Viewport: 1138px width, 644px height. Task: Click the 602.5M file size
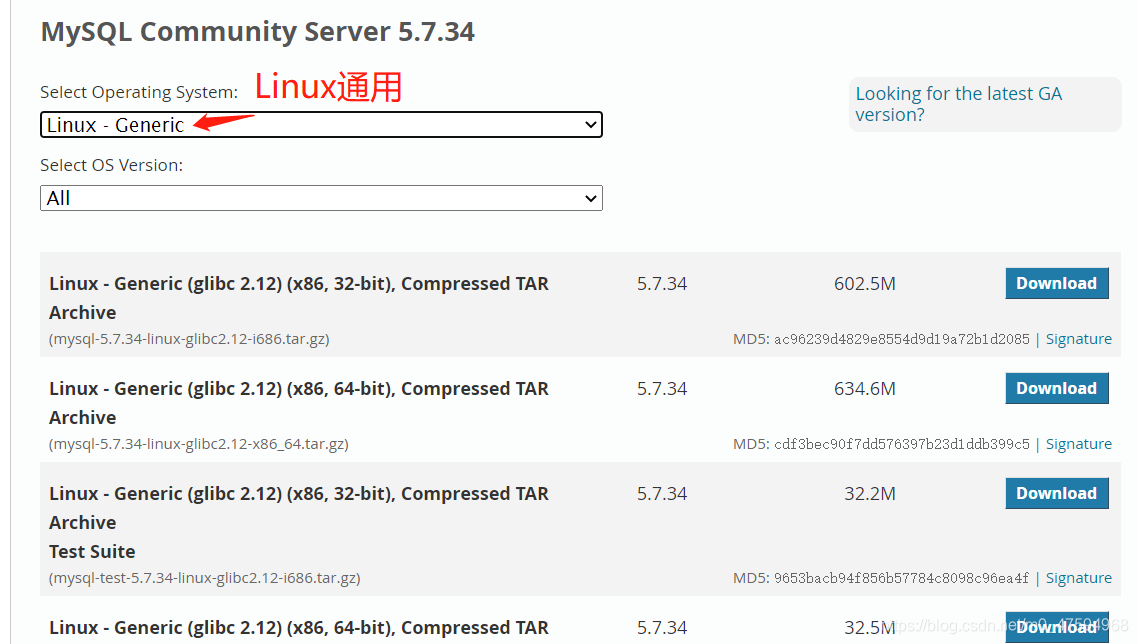864,283
